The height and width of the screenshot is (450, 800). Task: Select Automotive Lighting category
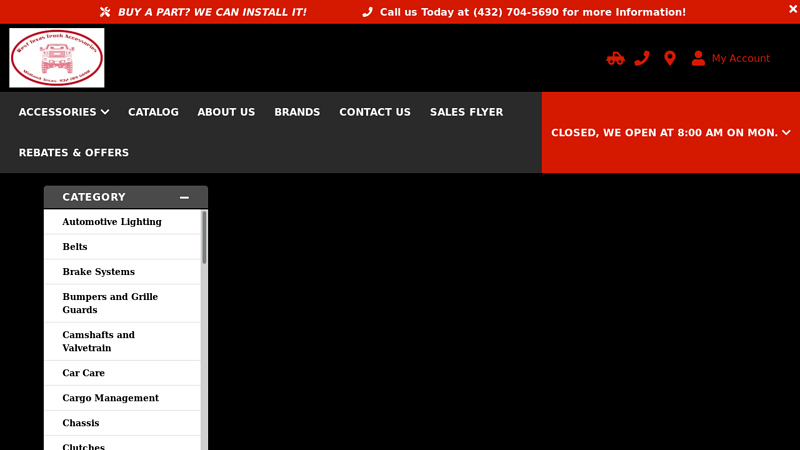click(122, 222)
